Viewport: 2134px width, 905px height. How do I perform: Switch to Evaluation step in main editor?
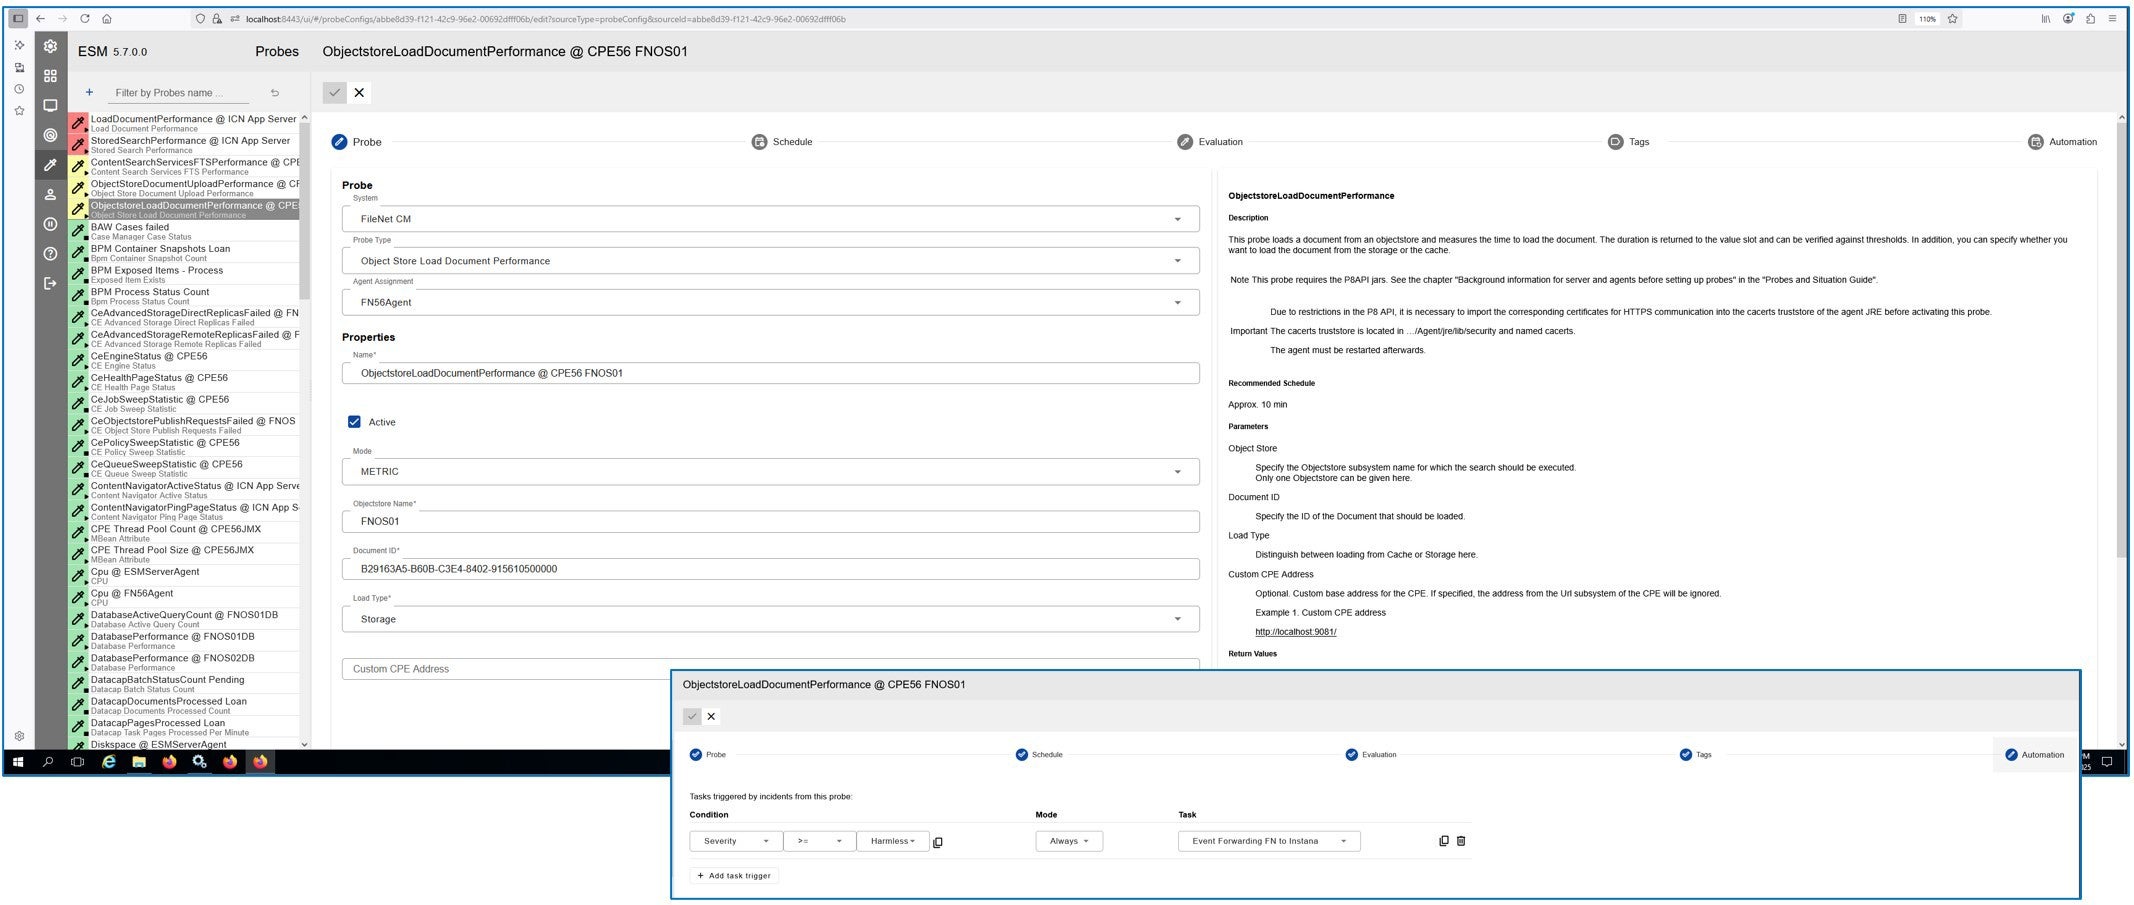(x=1210, y=142)
